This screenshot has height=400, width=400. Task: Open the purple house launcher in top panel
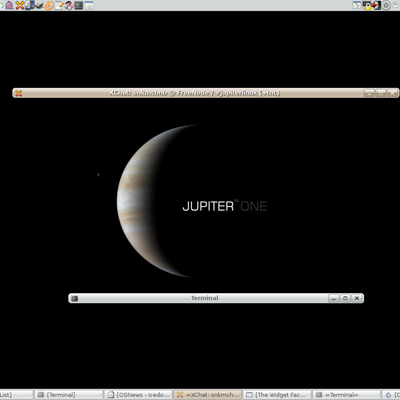click(x=9, y=5)
